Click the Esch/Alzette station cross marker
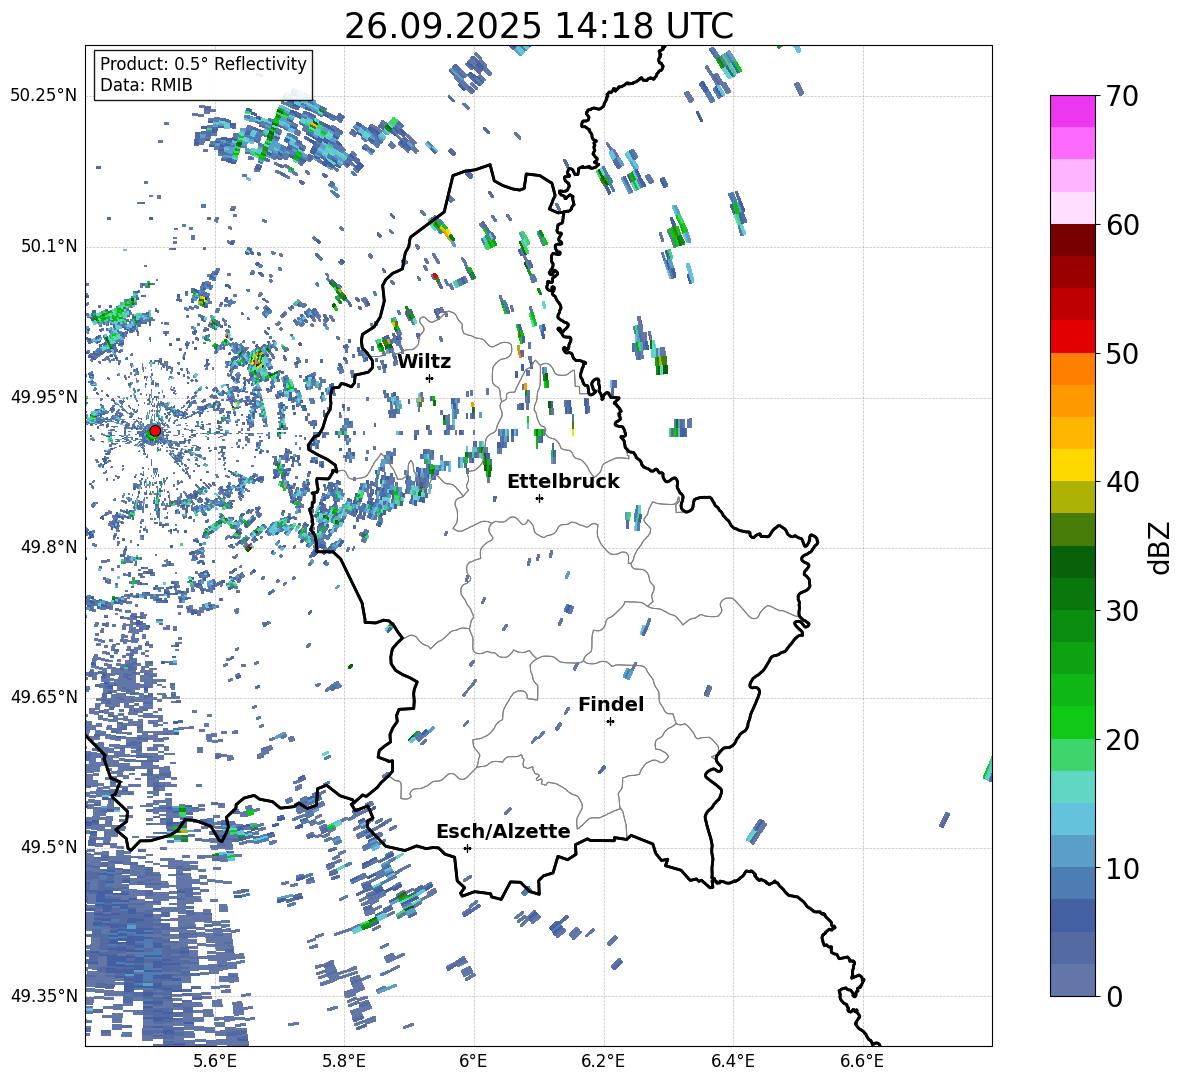Screen dimensions: 1184x1081 coord(467,848)
